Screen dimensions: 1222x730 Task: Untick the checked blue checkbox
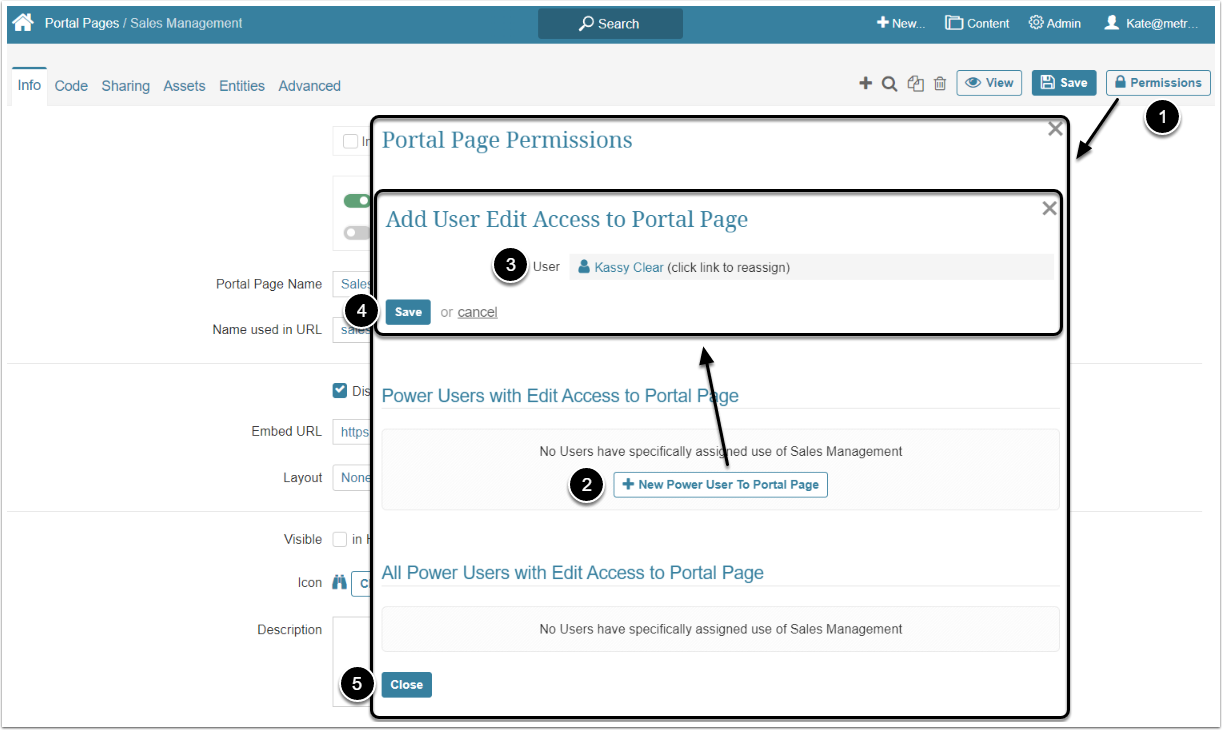coord(340,391)
